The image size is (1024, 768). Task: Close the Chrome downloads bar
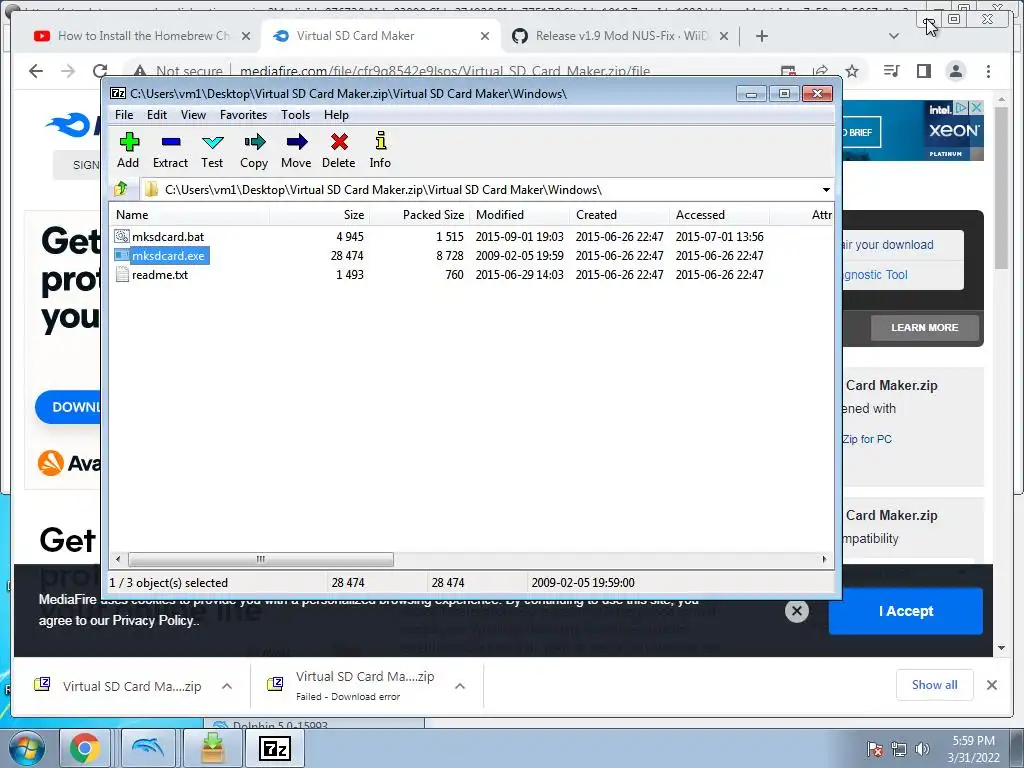991,685
